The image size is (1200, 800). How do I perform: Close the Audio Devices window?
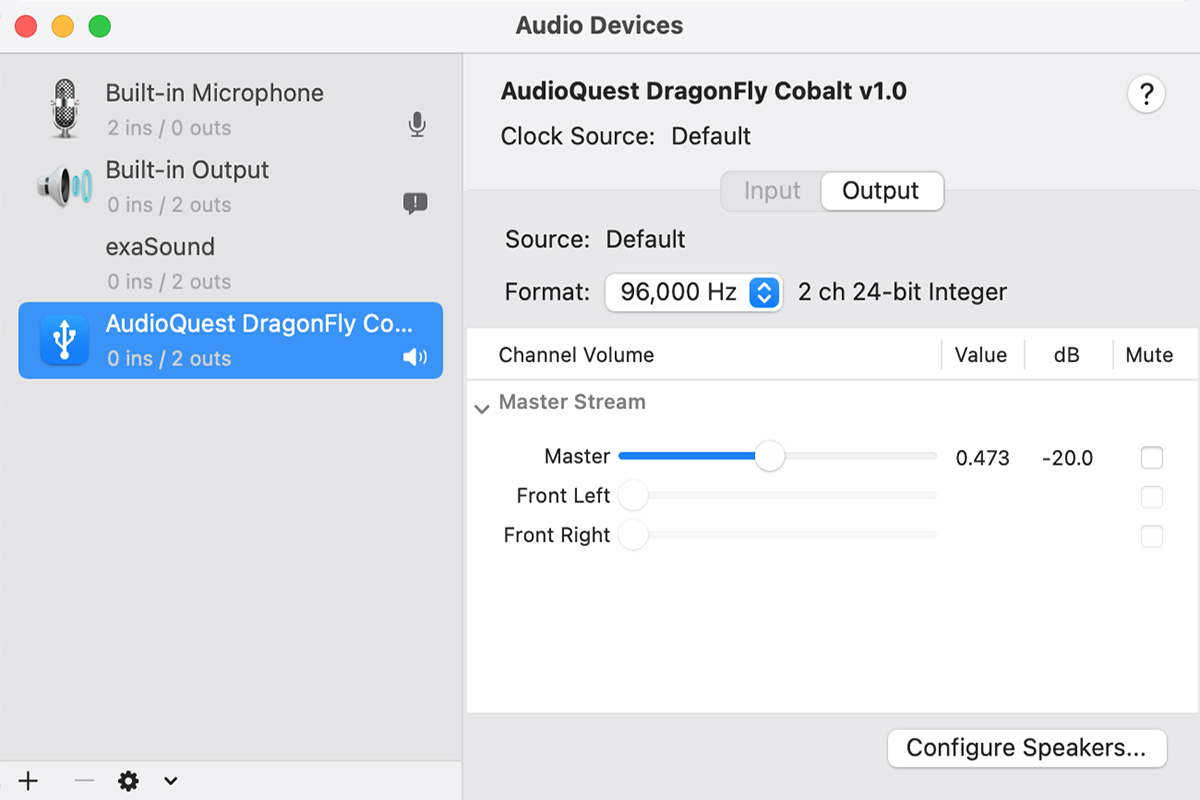[27, 26]
